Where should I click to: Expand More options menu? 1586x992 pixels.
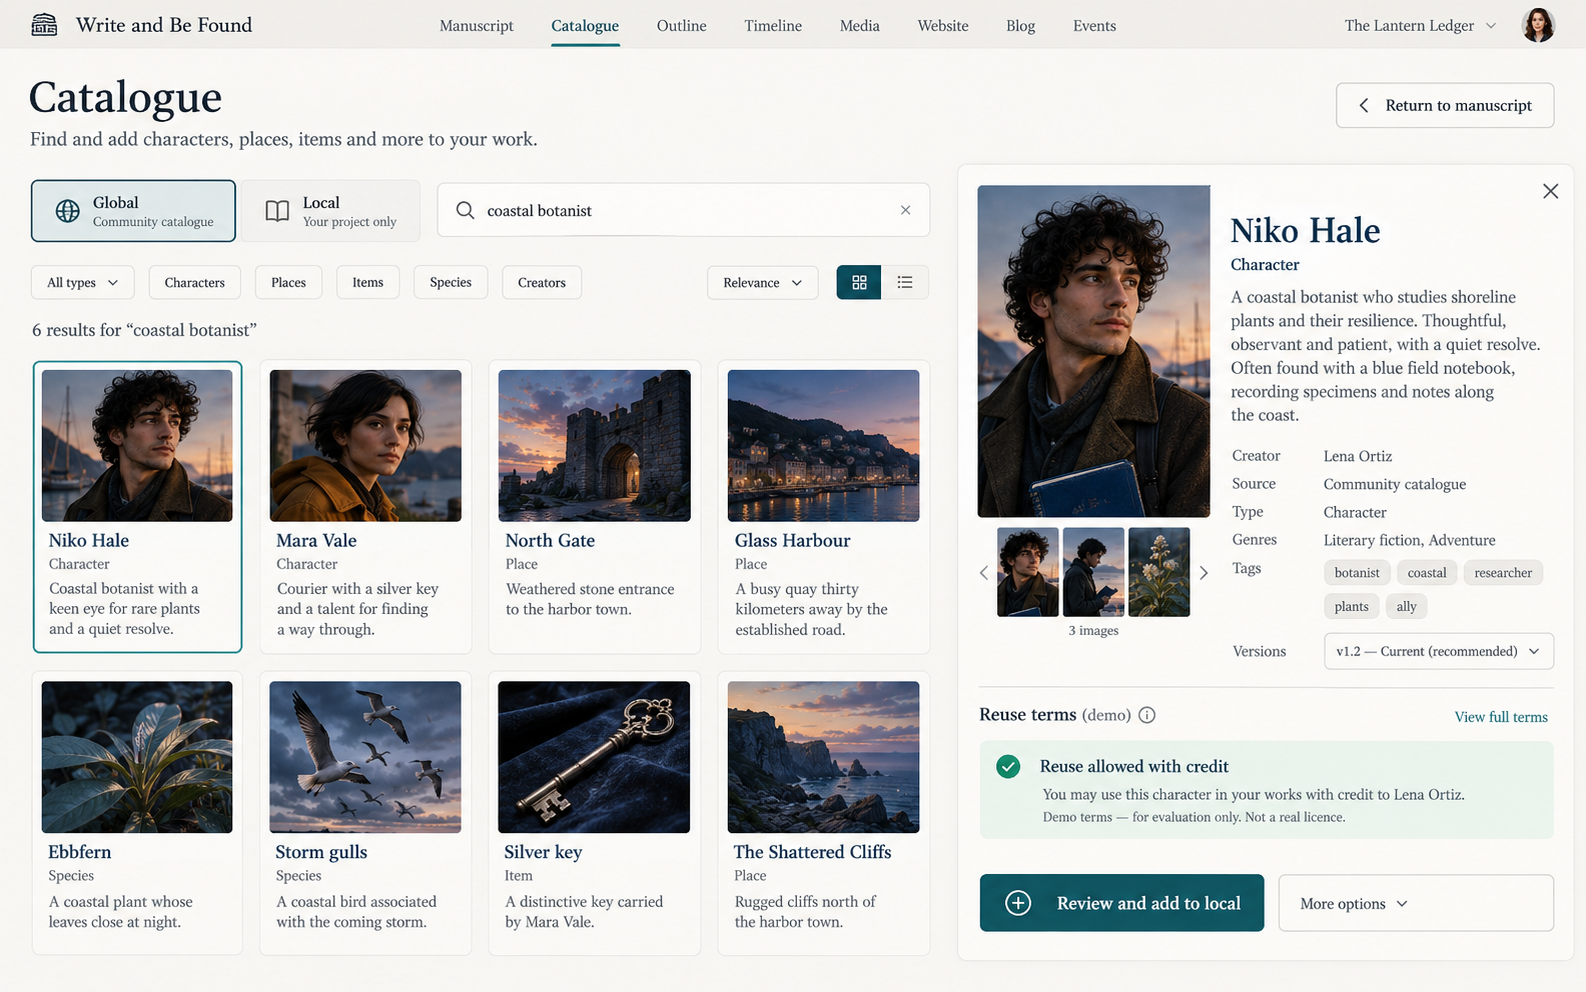pos(1416,903)
